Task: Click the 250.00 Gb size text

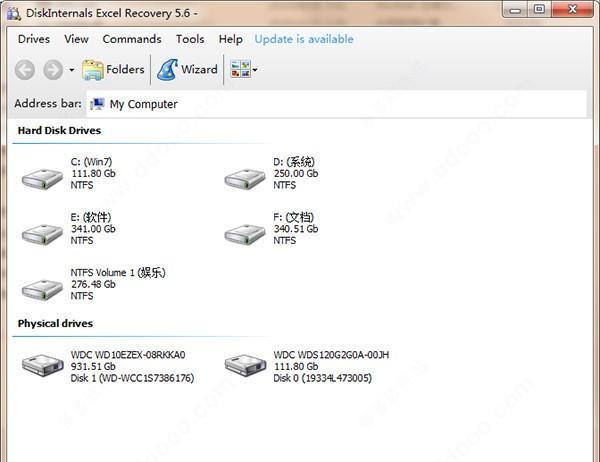Action: click(296, 173)
